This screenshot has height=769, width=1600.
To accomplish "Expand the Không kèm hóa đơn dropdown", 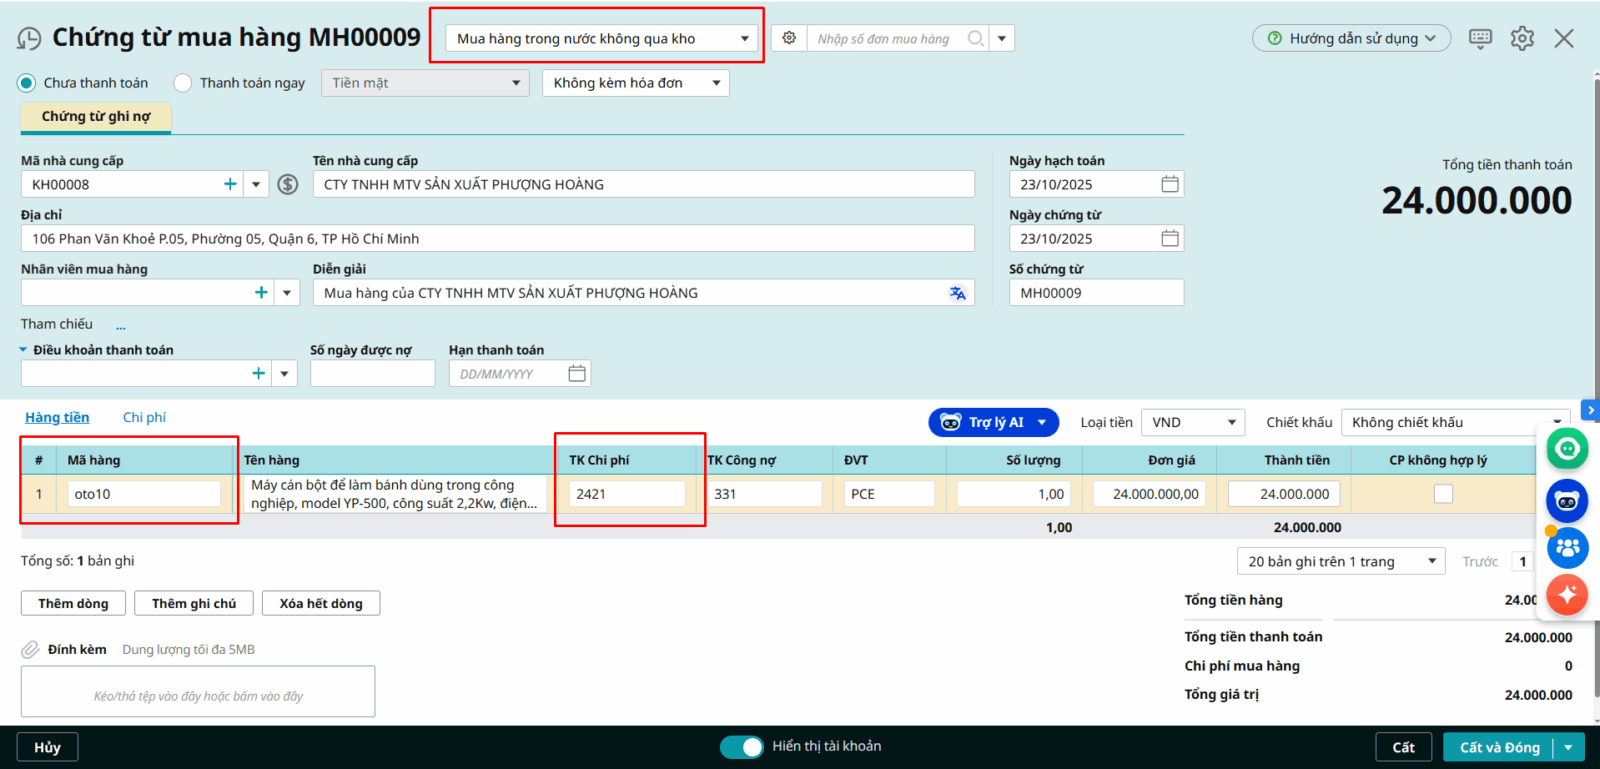I will [636, 83].
